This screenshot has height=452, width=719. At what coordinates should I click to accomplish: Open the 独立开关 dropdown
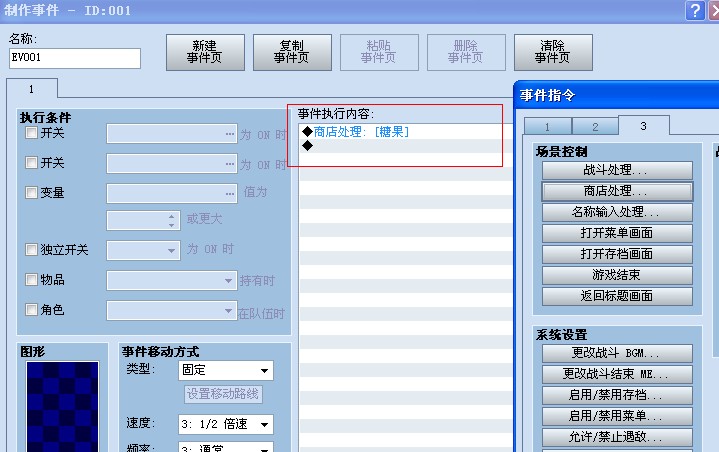143,250
